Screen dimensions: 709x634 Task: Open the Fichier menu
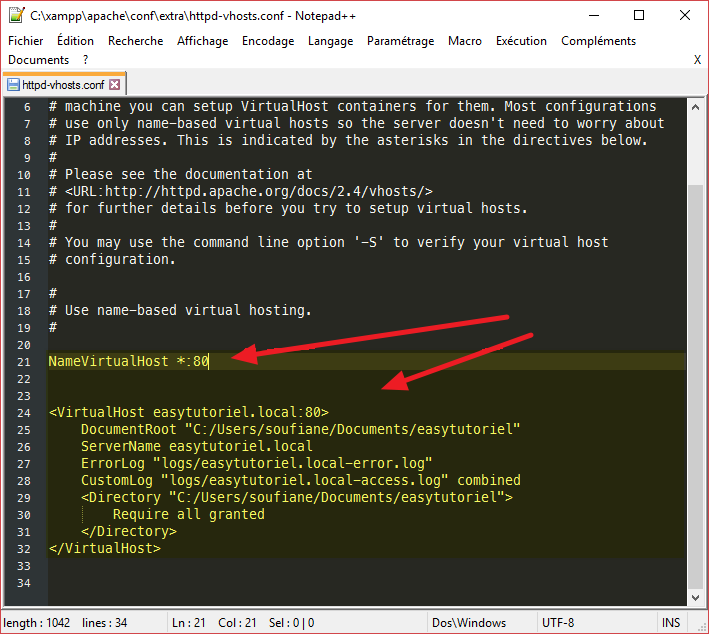pyautogui.click(x=25, y=41)
